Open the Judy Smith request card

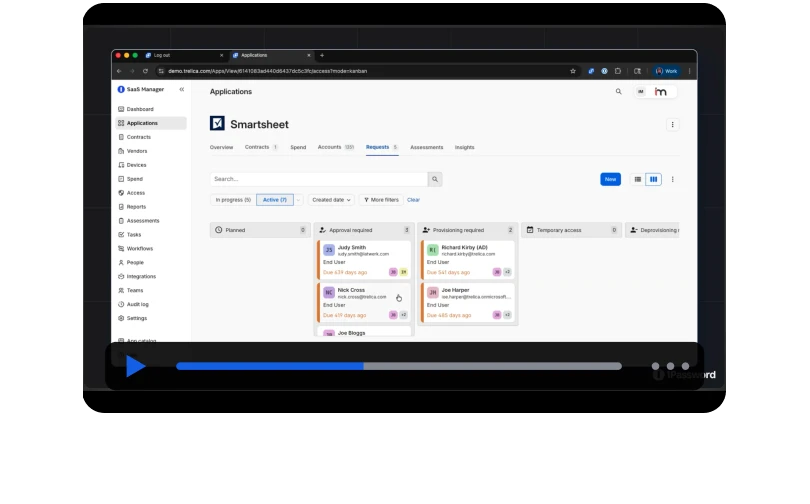364,260
